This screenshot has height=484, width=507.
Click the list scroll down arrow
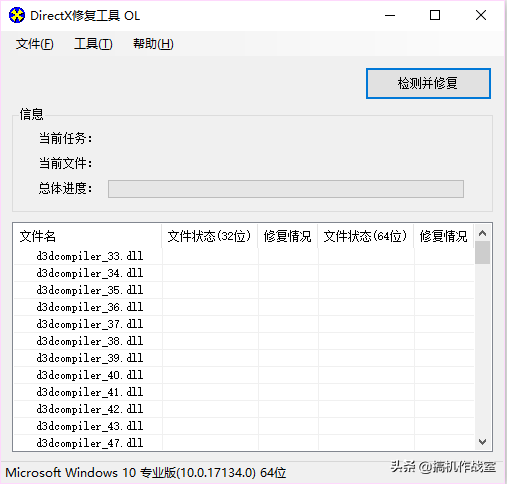pyautogui.click(x=482, y=442)
